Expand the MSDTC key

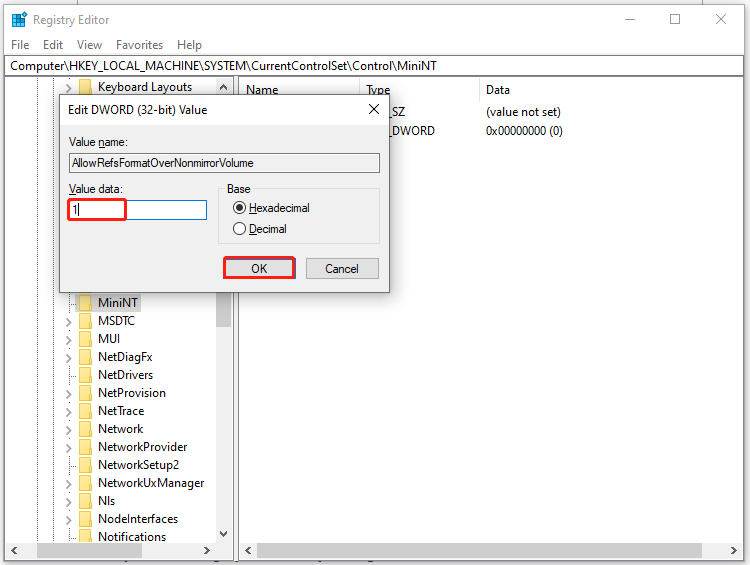(x=68, y=322)
